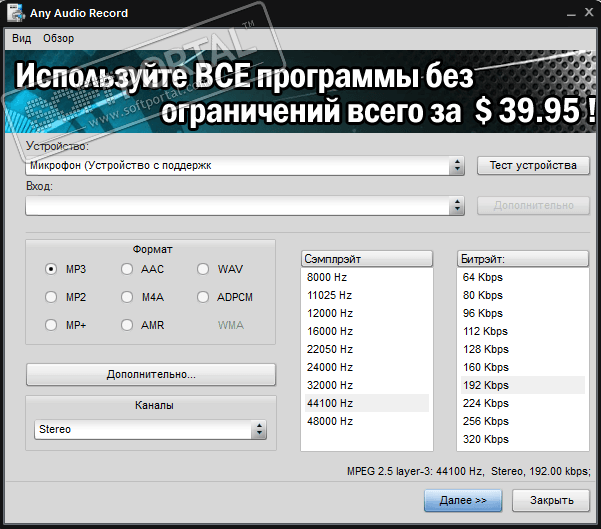Select the MP2 format radio button

pyautogui.click(x=51, y=297)
